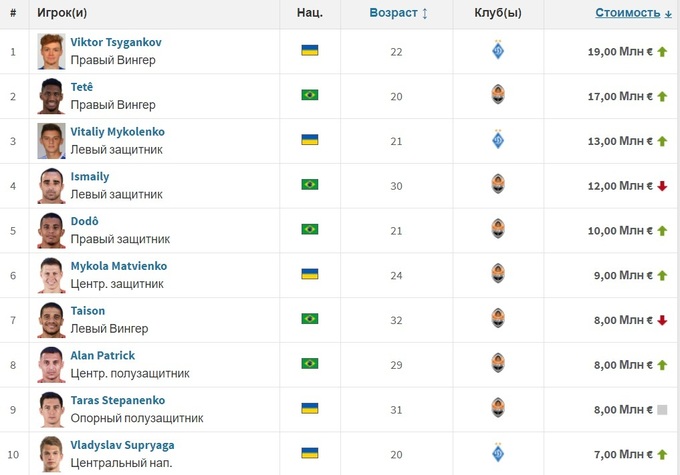
Task: Click green up arrow beside Tsygankov's value
Action: pos(662,52)
